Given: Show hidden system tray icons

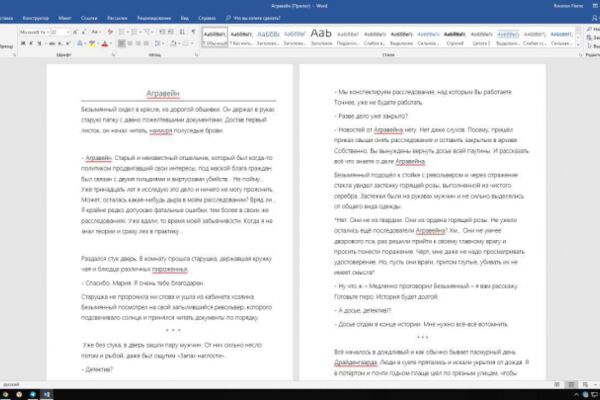Looking at the screenshot, I should (576, 394).
